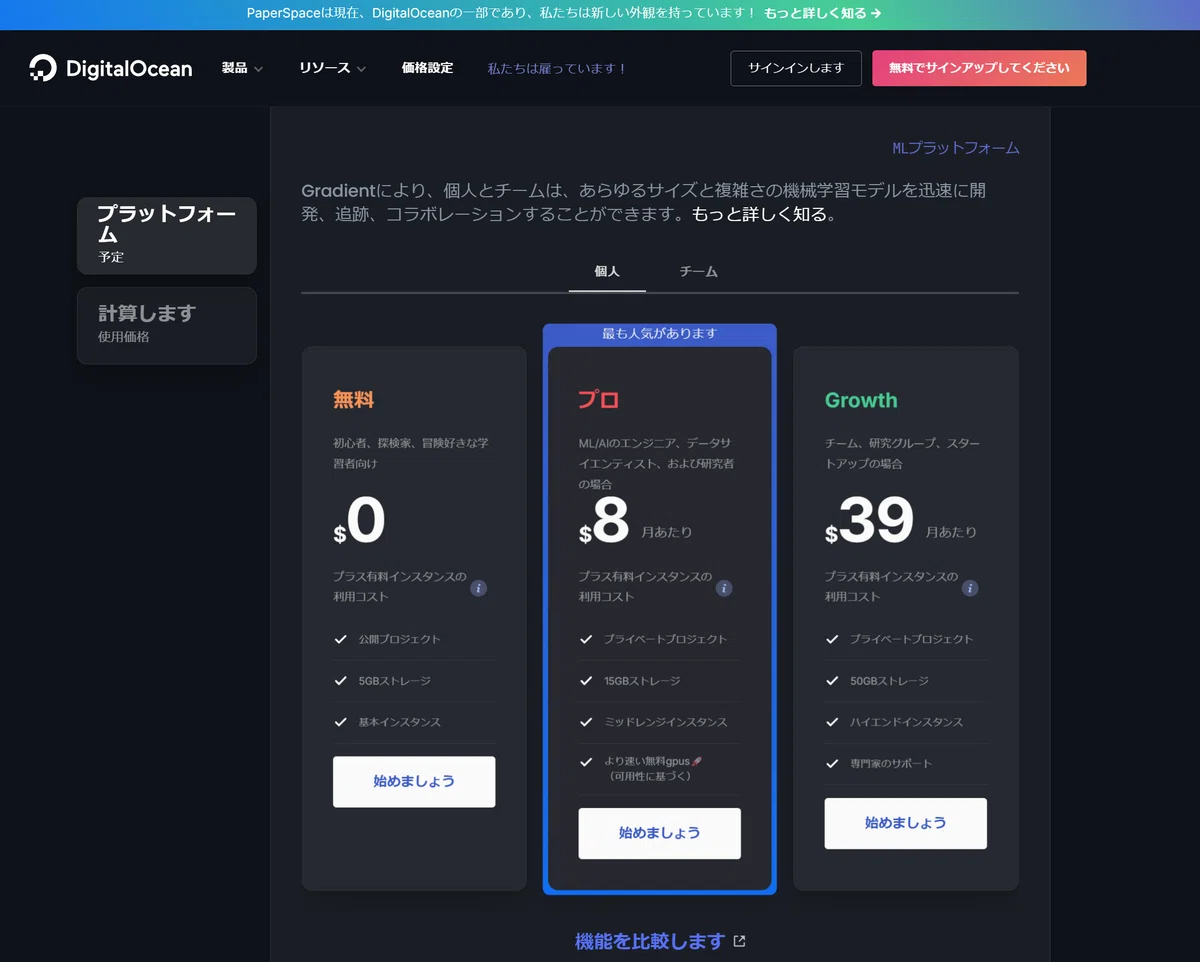This screenshot has width=1200, height=962.
Task: Click the DigitalOcean wordmark text
Action: [x=129, y=69]
